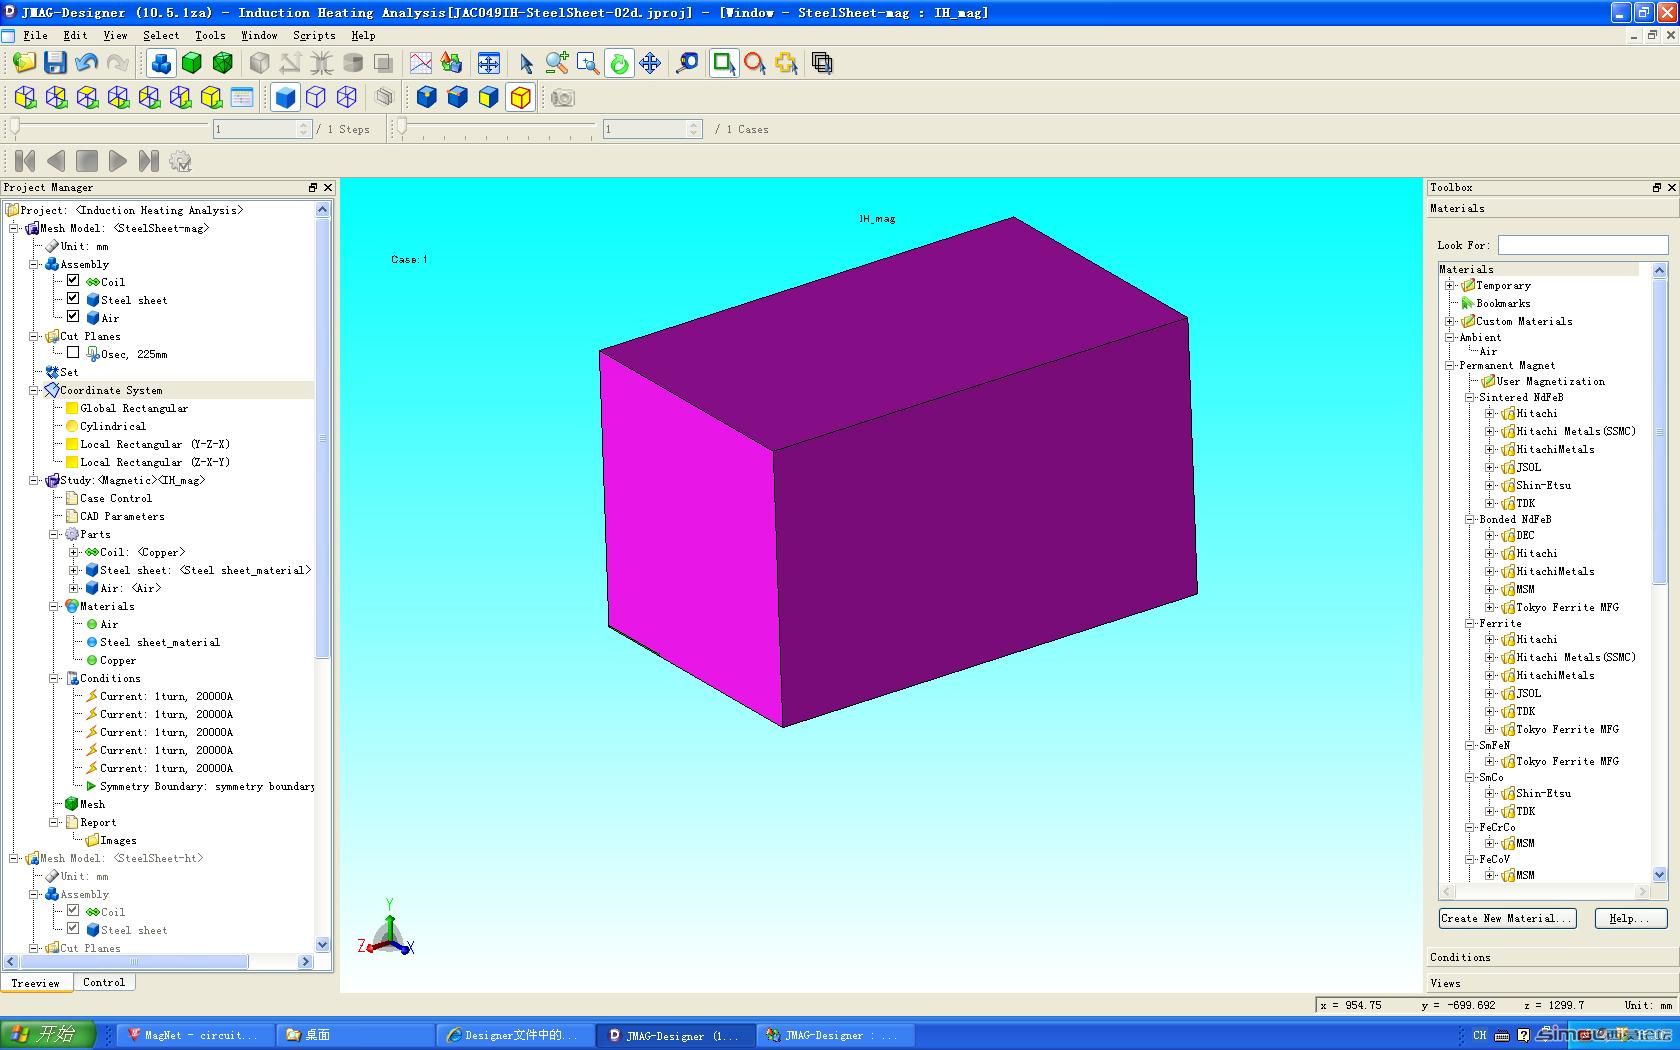Toggle Coil checkbox under SteelSheet-ht model

pos(73,911)
